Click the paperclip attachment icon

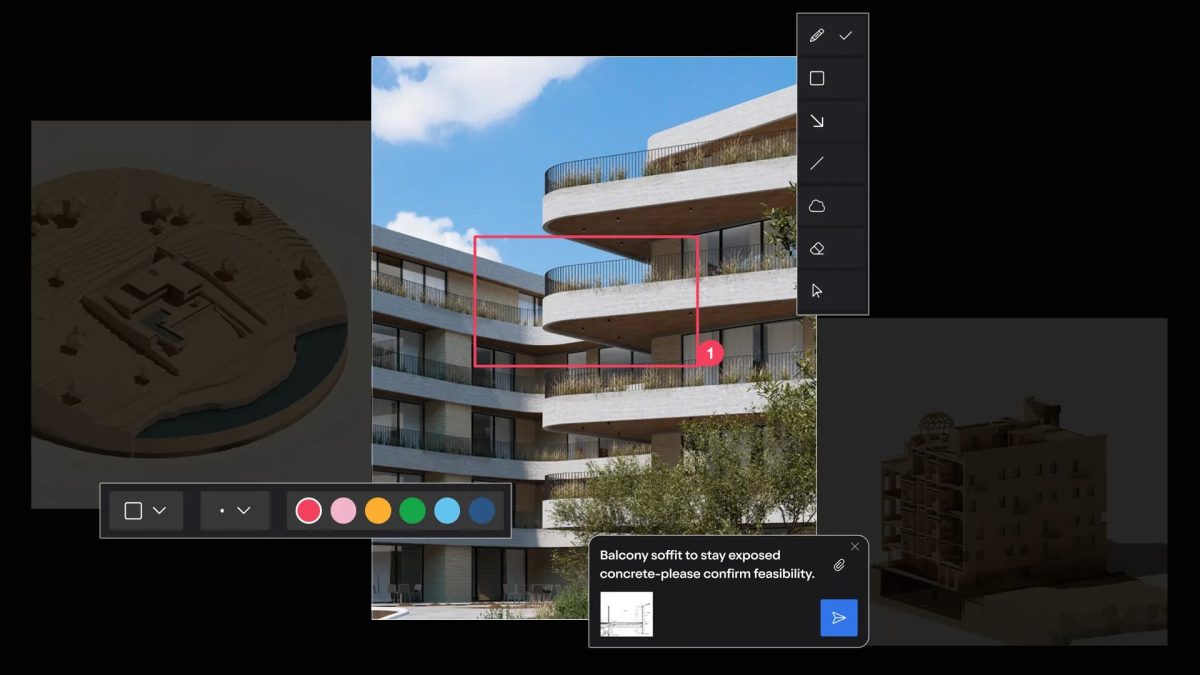pyautogui.click(x=839, y=565)
